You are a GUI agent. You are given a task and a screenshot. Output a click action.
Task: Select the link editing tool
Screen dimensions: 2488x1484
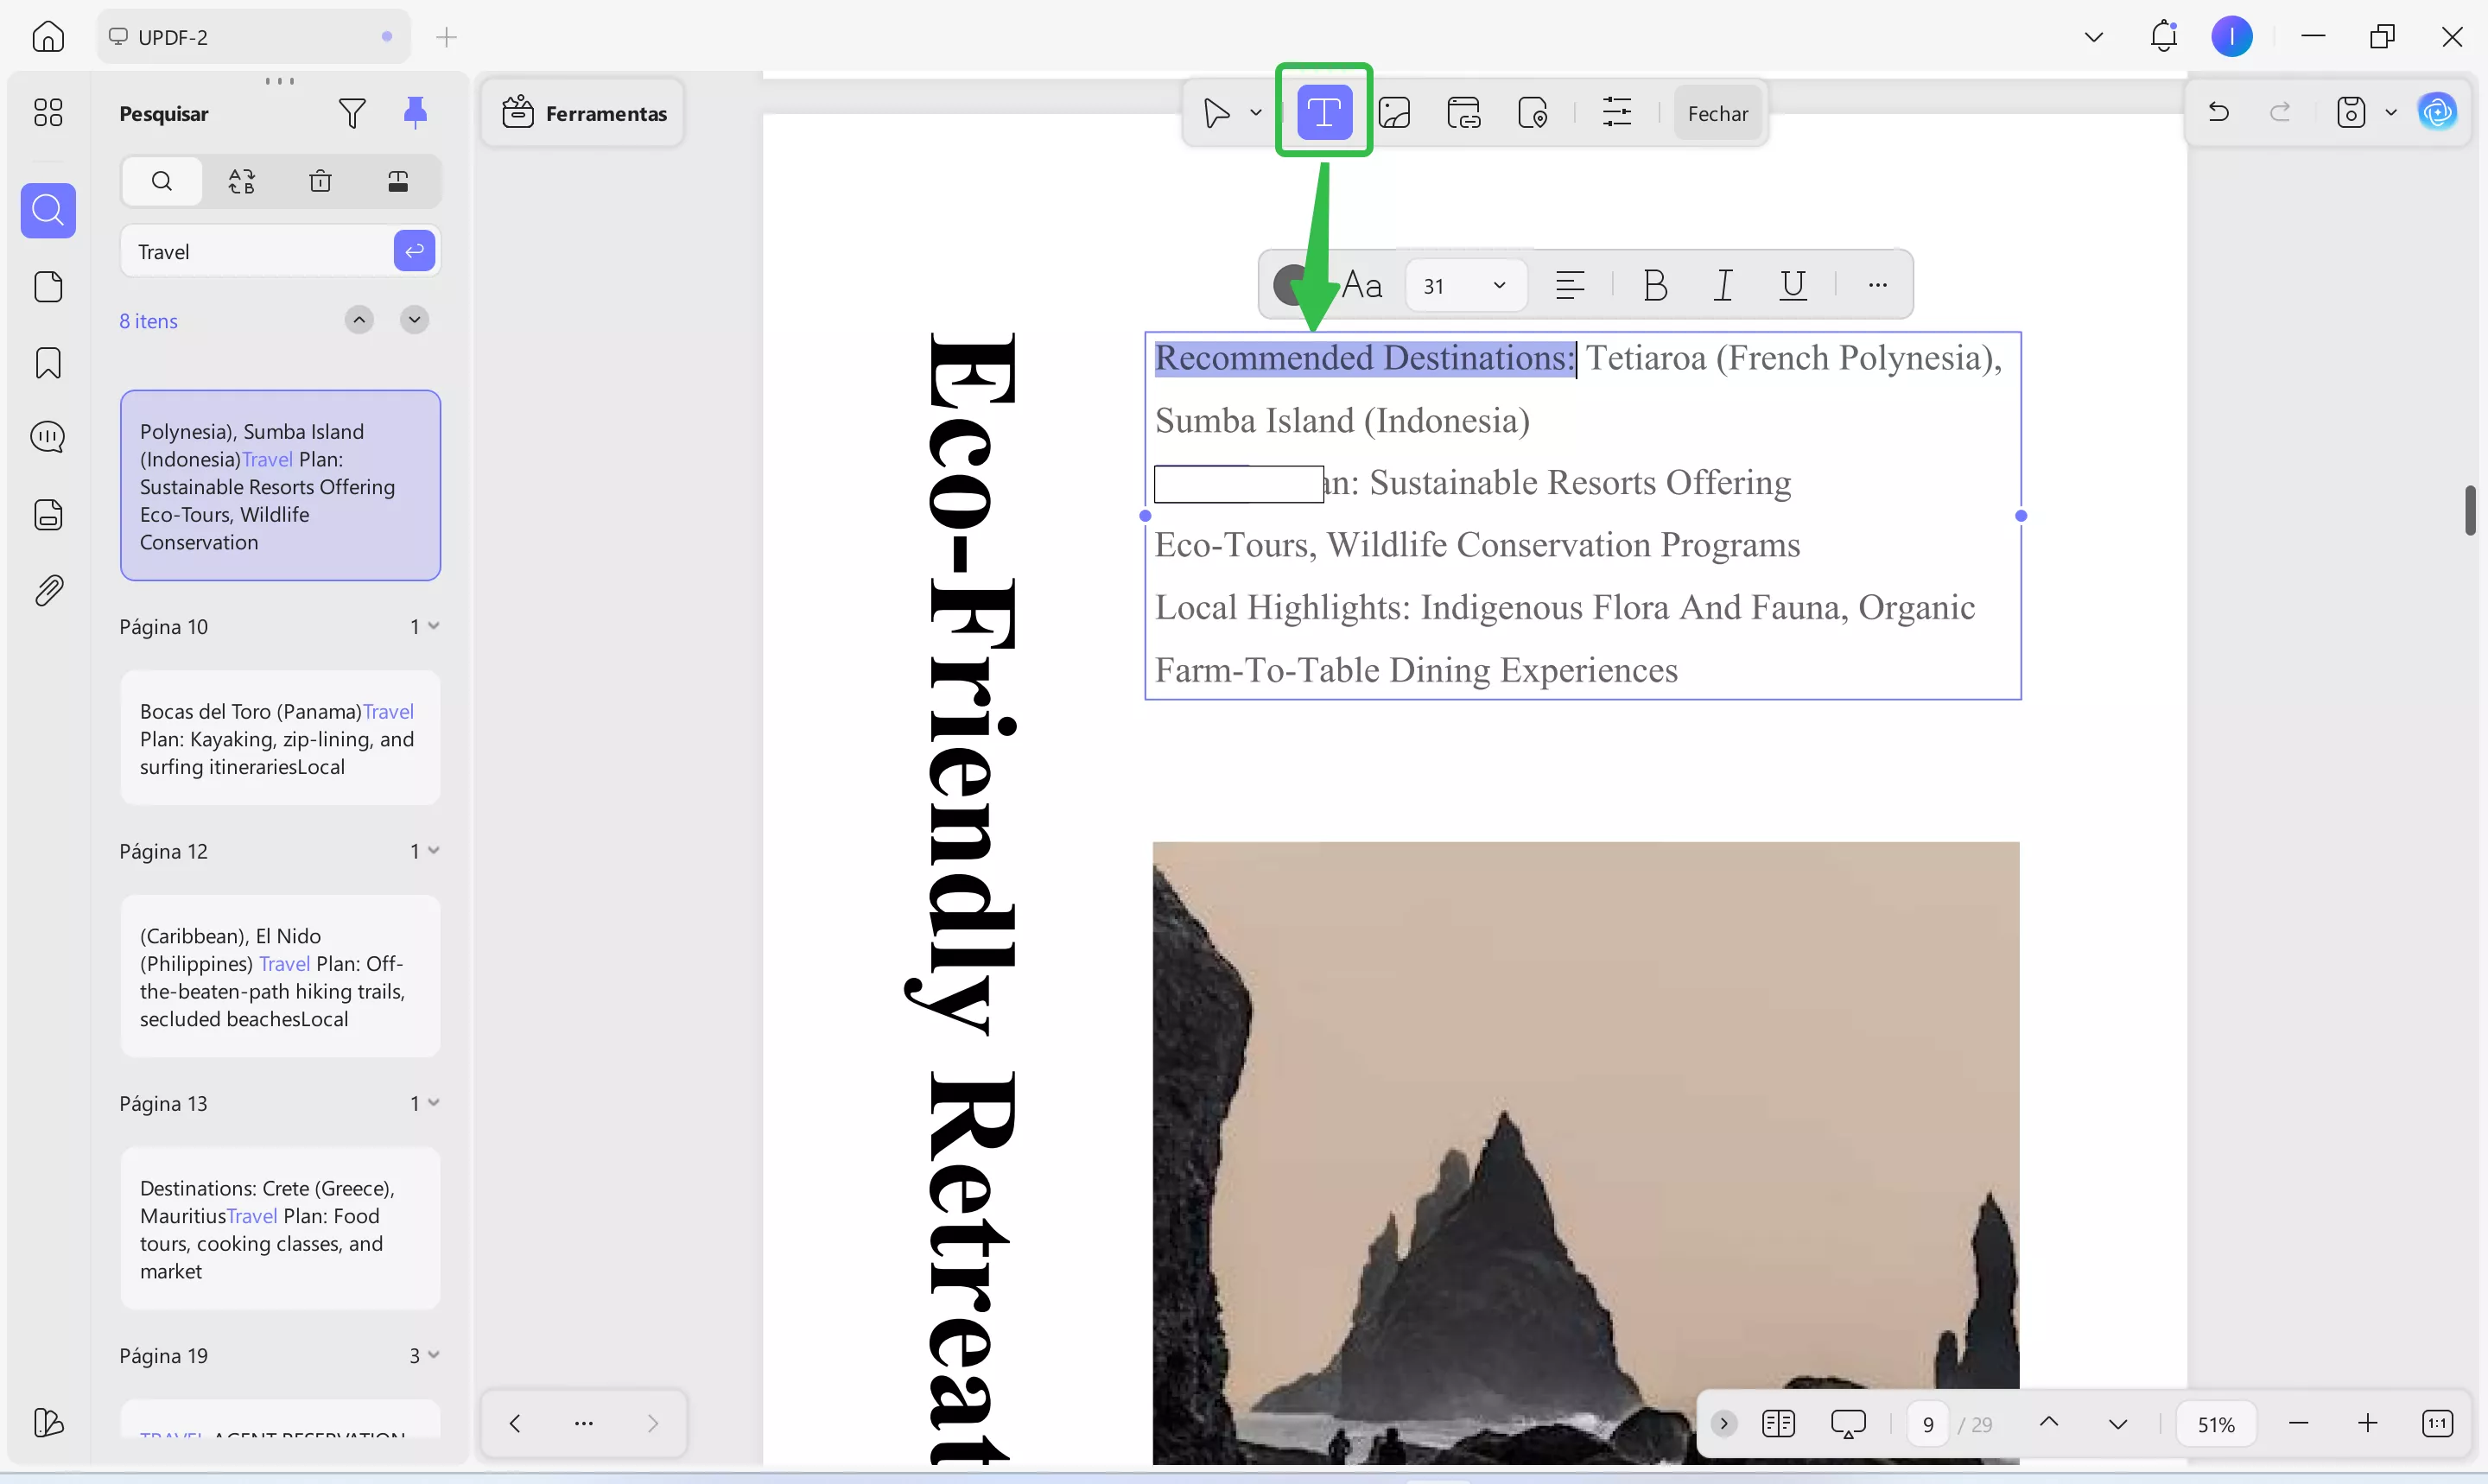point(1464,112)
